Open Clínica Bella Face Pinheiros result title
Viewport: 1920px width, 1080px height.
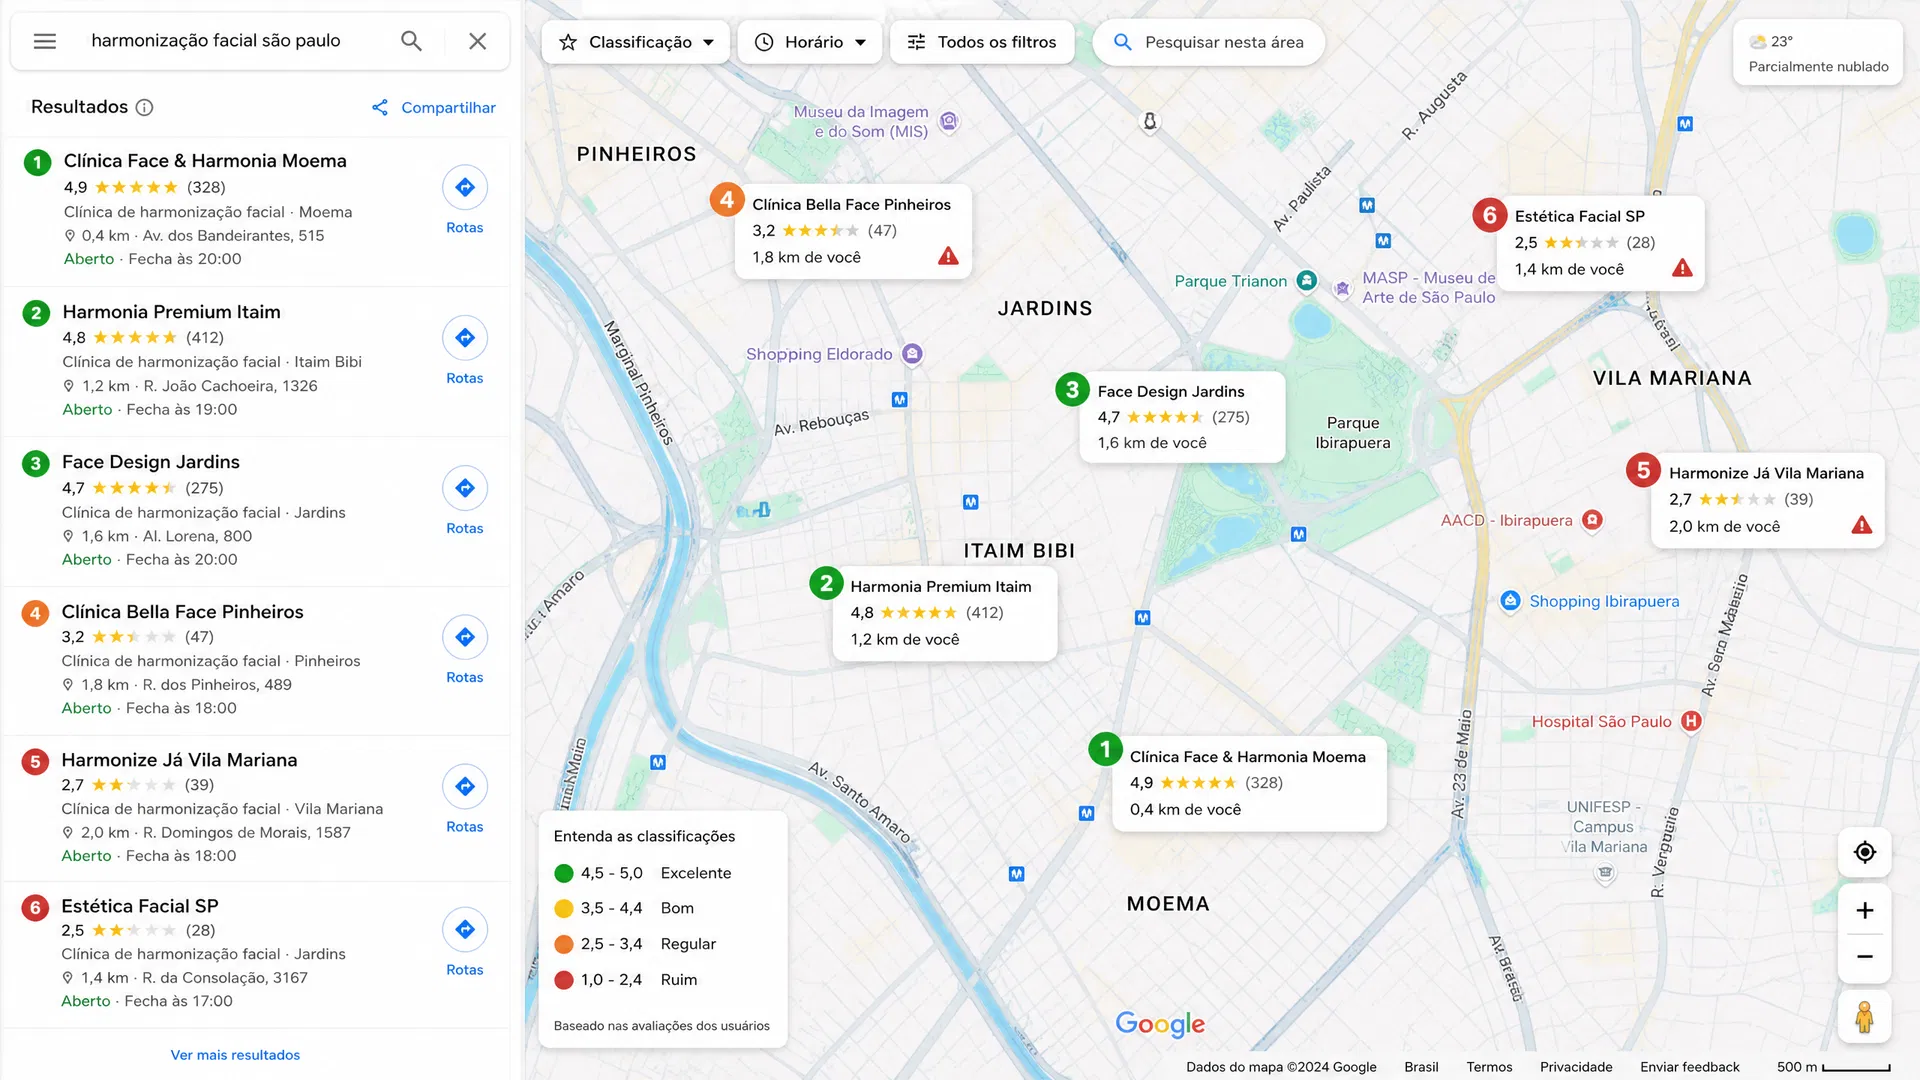[182, 612]
